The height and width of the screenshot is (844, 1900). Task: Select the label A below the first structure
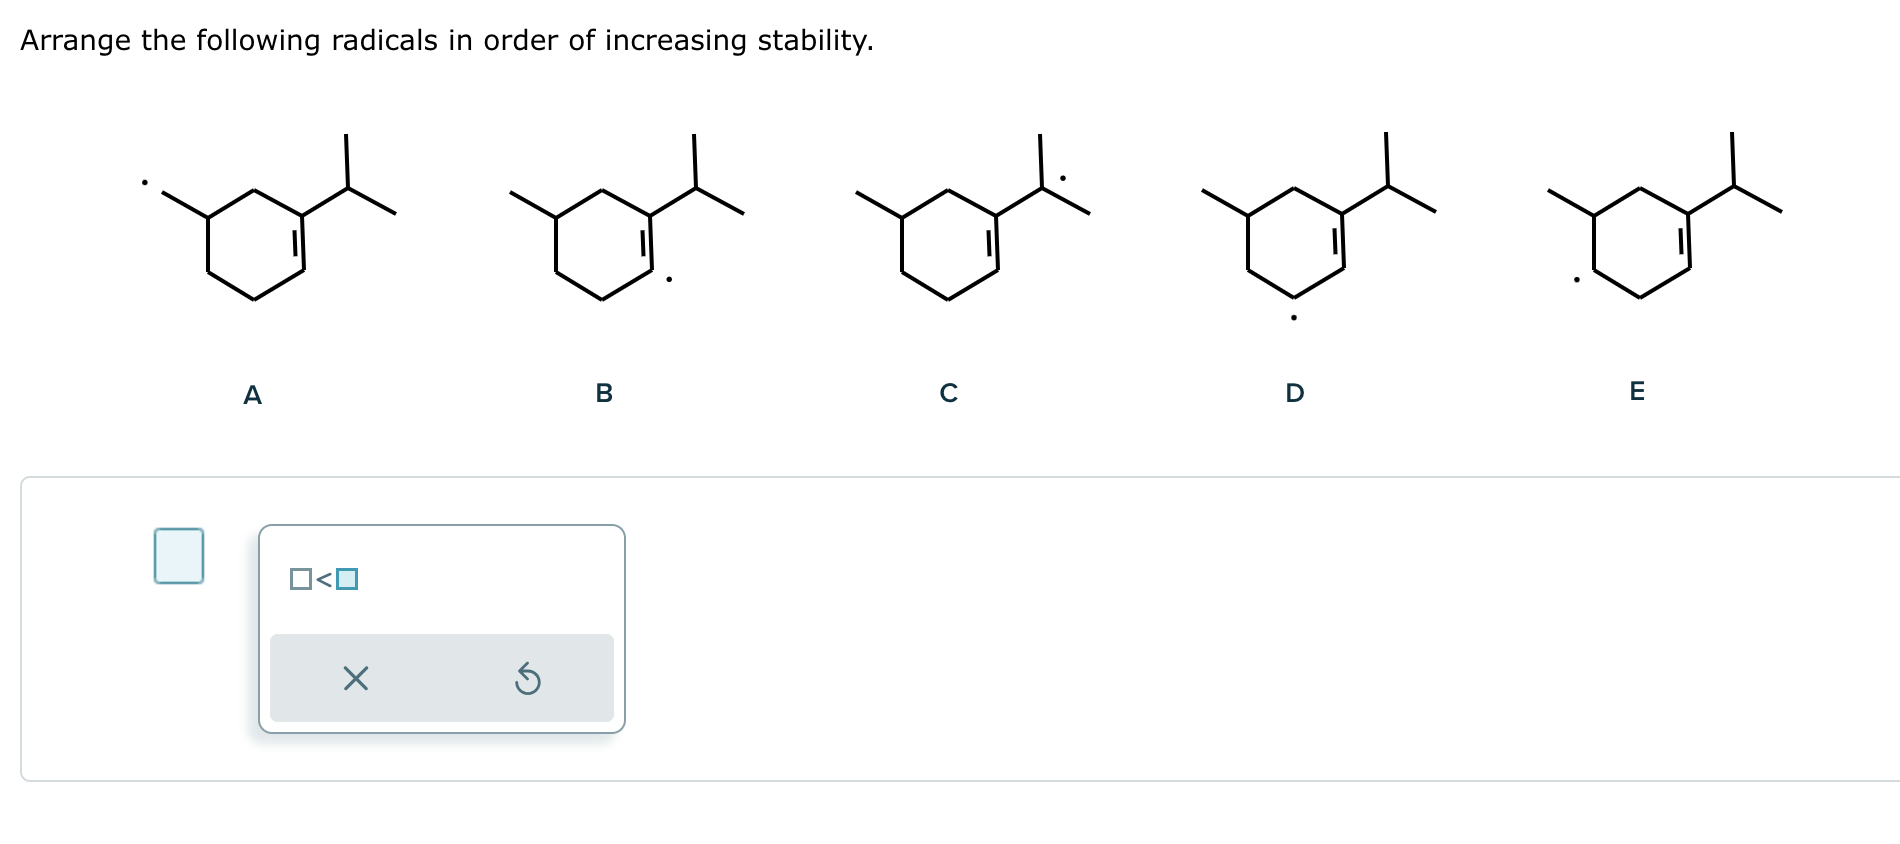[x=251, y=395]
